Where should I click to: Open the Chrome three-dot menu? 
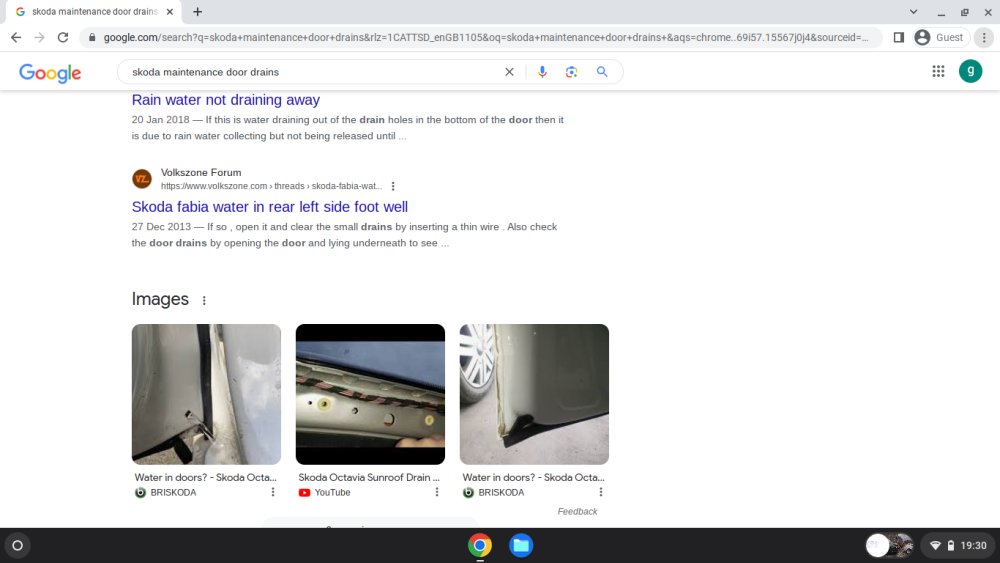(x=984, y=38)
